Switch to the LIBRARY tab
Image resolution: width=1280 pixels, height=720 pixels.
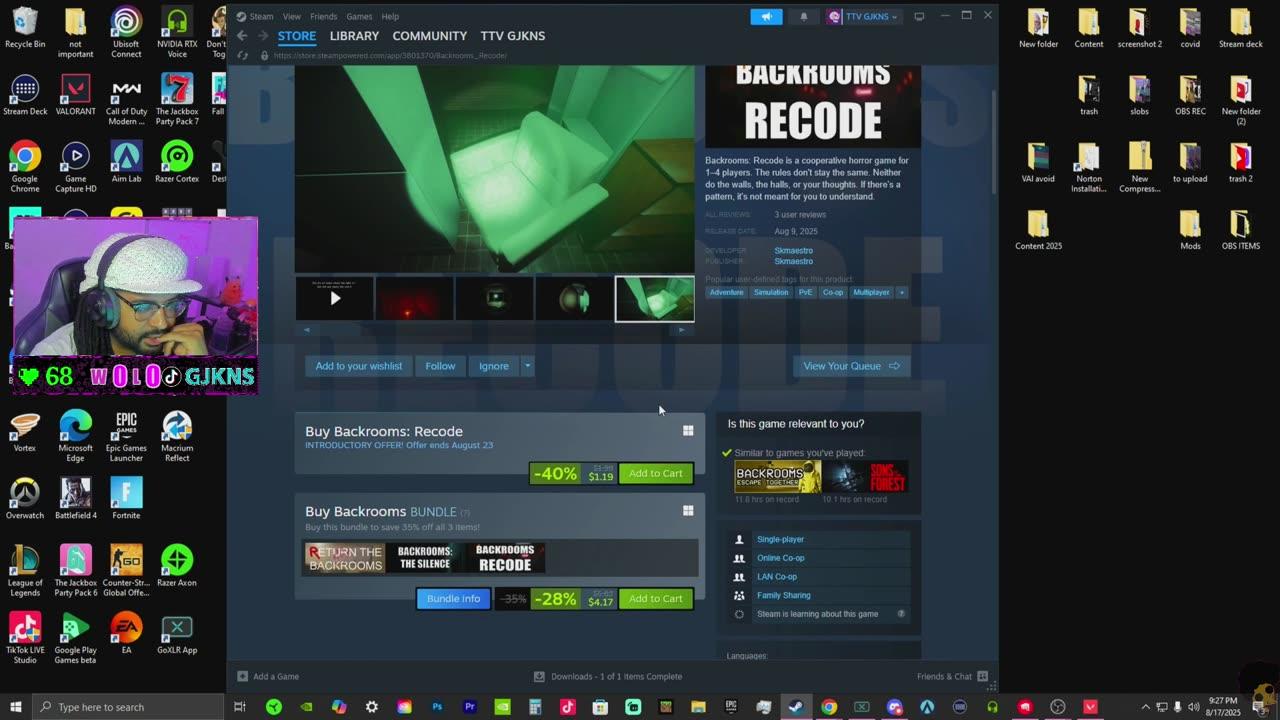pos(354,36)
